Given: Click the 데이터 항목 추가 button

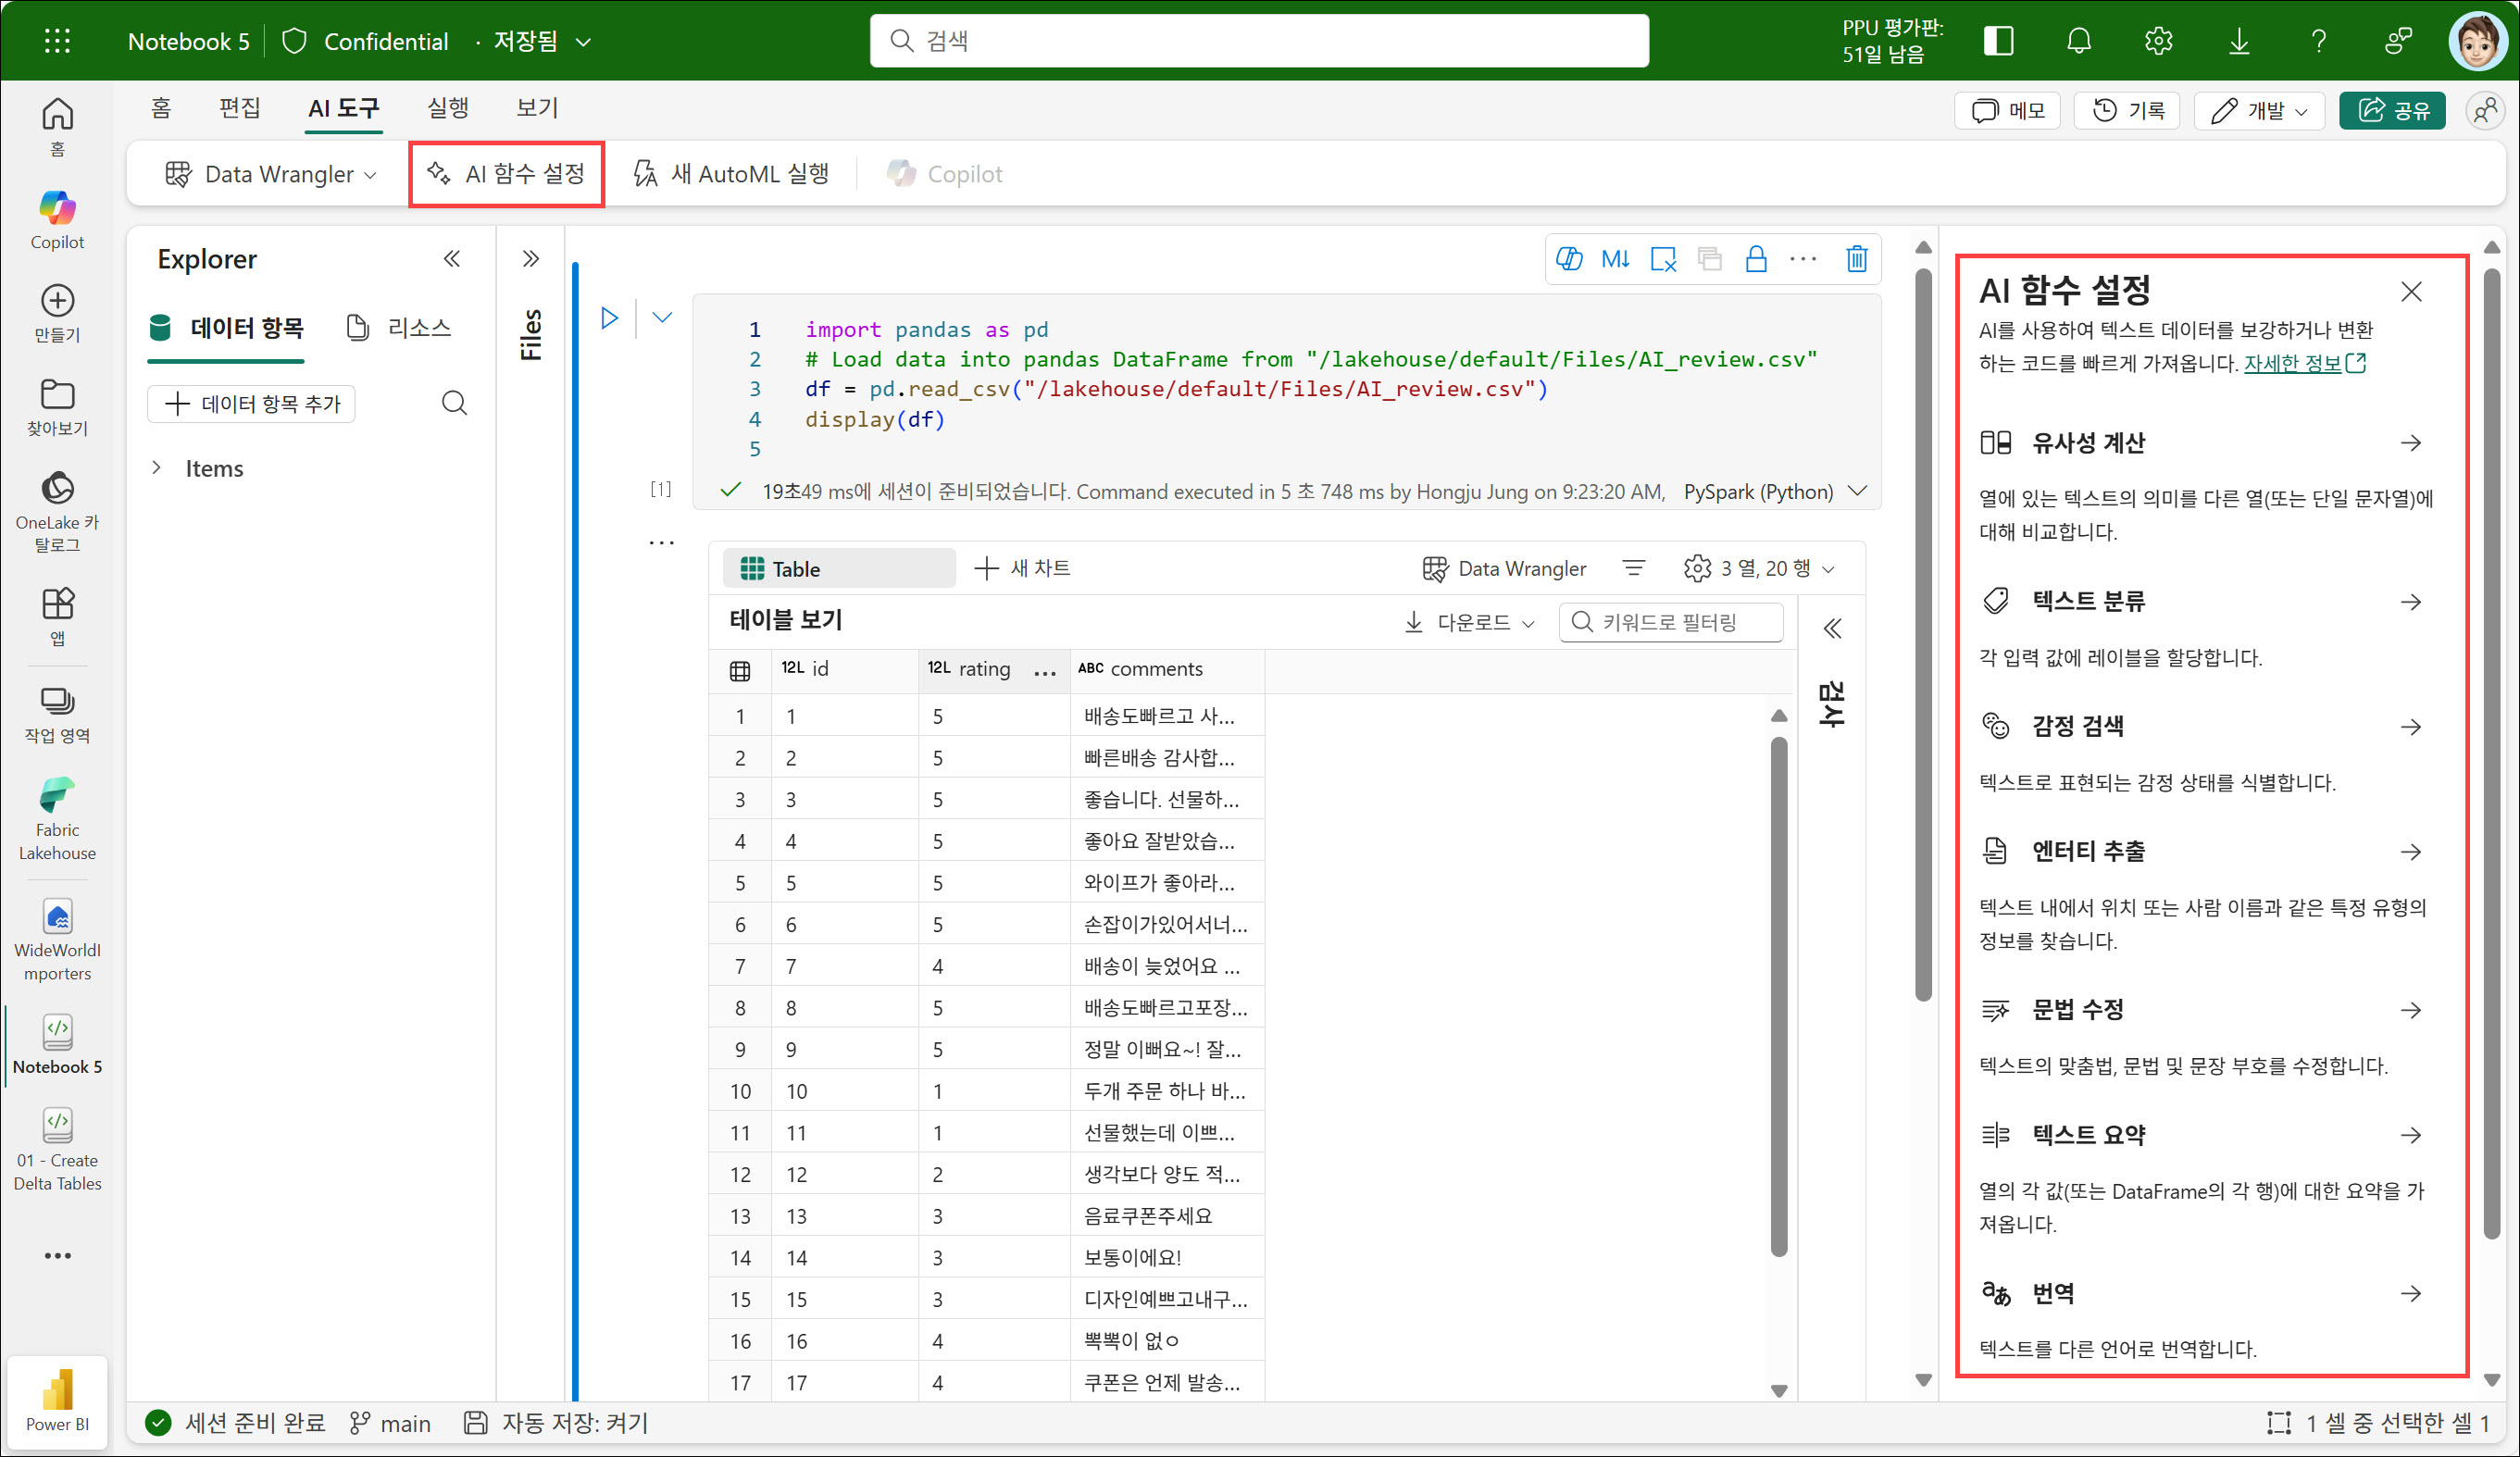Looking at the screenshot, I should coord(252,403).
